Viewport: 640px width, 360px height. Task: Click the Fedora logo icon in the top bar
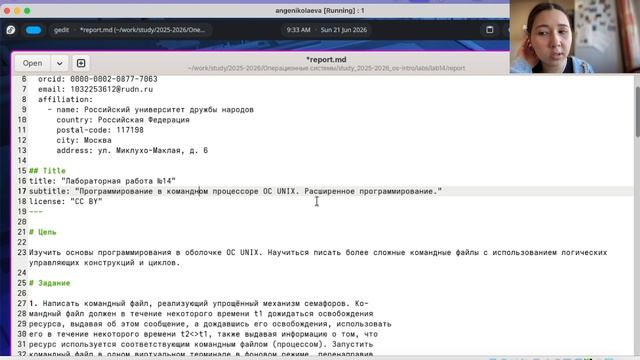(x=11, y=30)
